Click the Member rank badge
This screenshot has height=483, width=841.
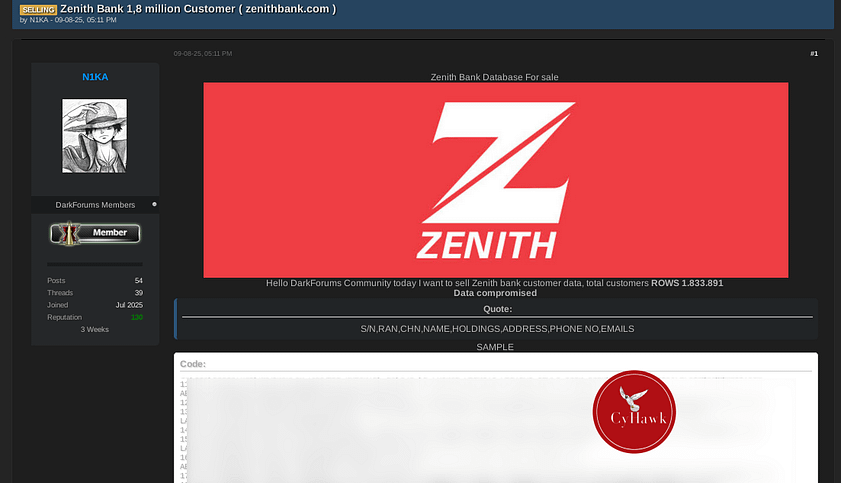pyautogui.click(x=95, y=233)
